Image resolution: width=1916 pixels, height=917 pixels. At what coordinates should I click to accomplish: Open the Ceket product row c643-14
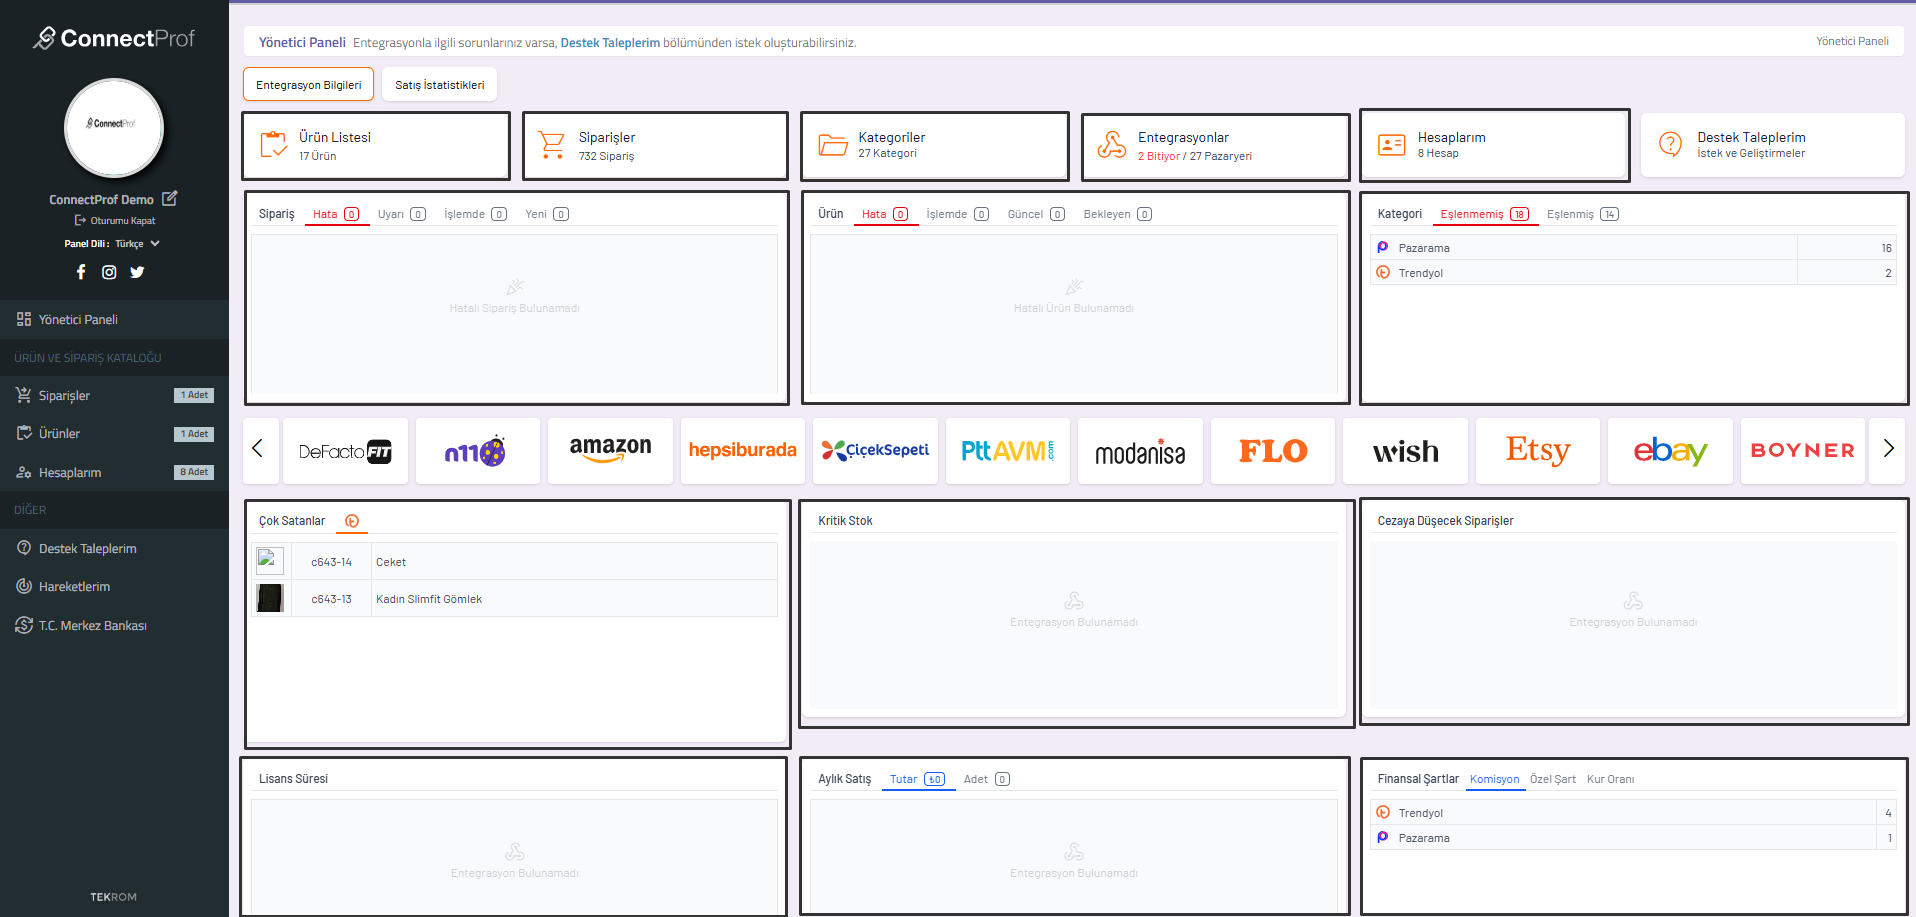(515, 562)
